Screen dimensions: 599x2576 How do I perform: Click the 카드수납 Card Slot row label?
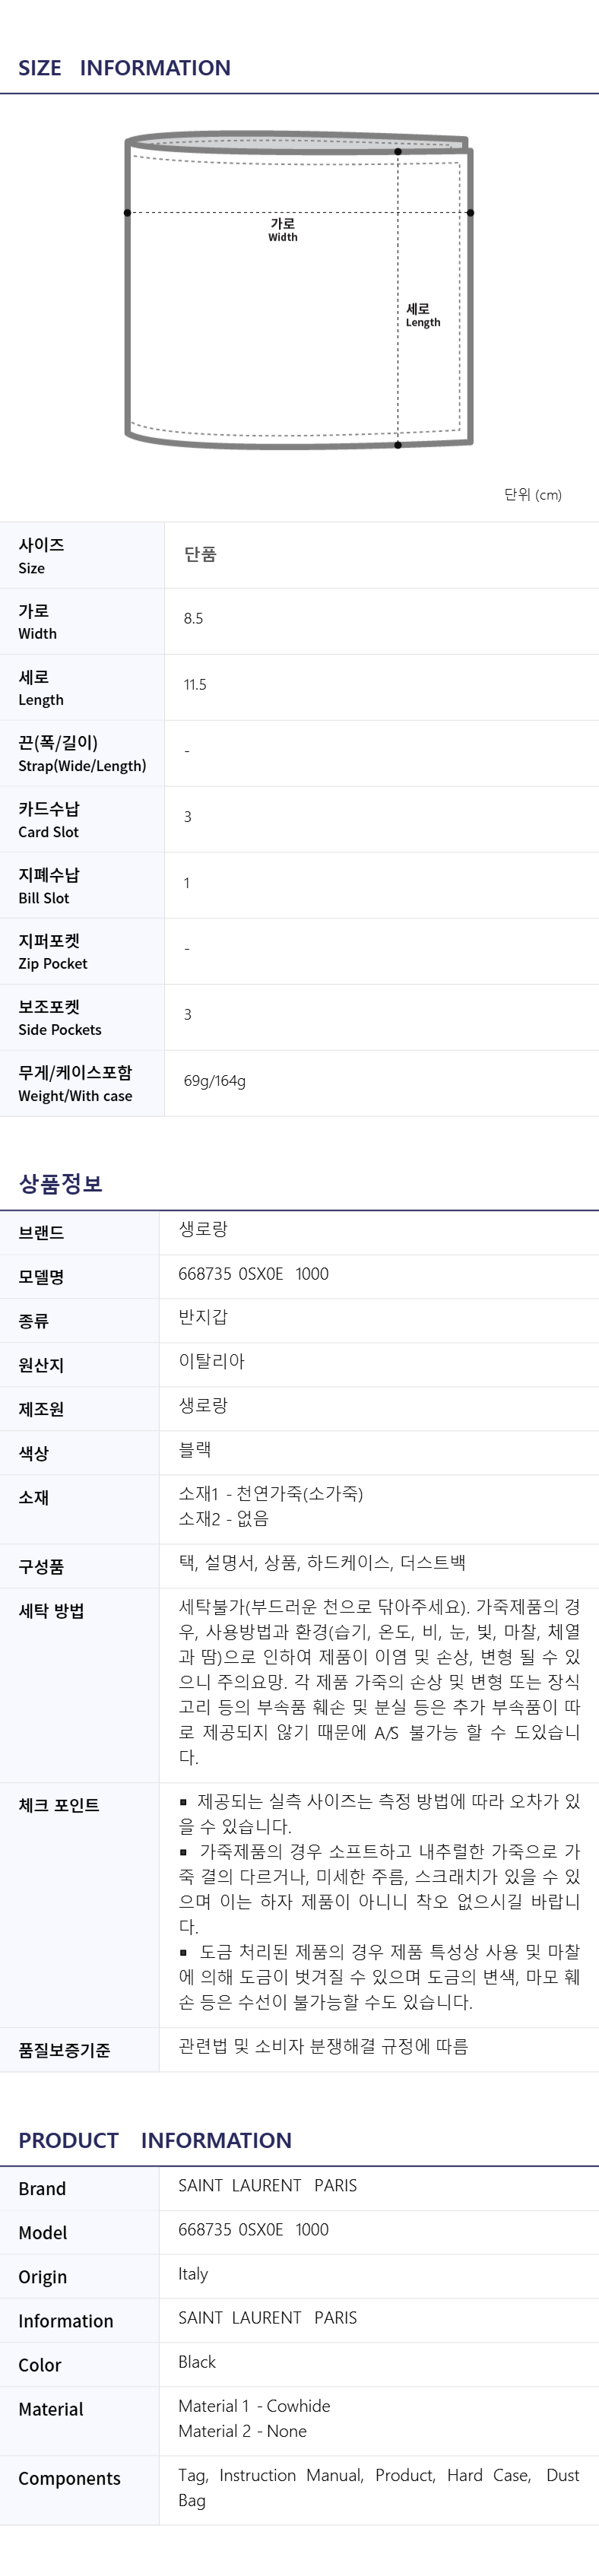[x=49, y=819]
